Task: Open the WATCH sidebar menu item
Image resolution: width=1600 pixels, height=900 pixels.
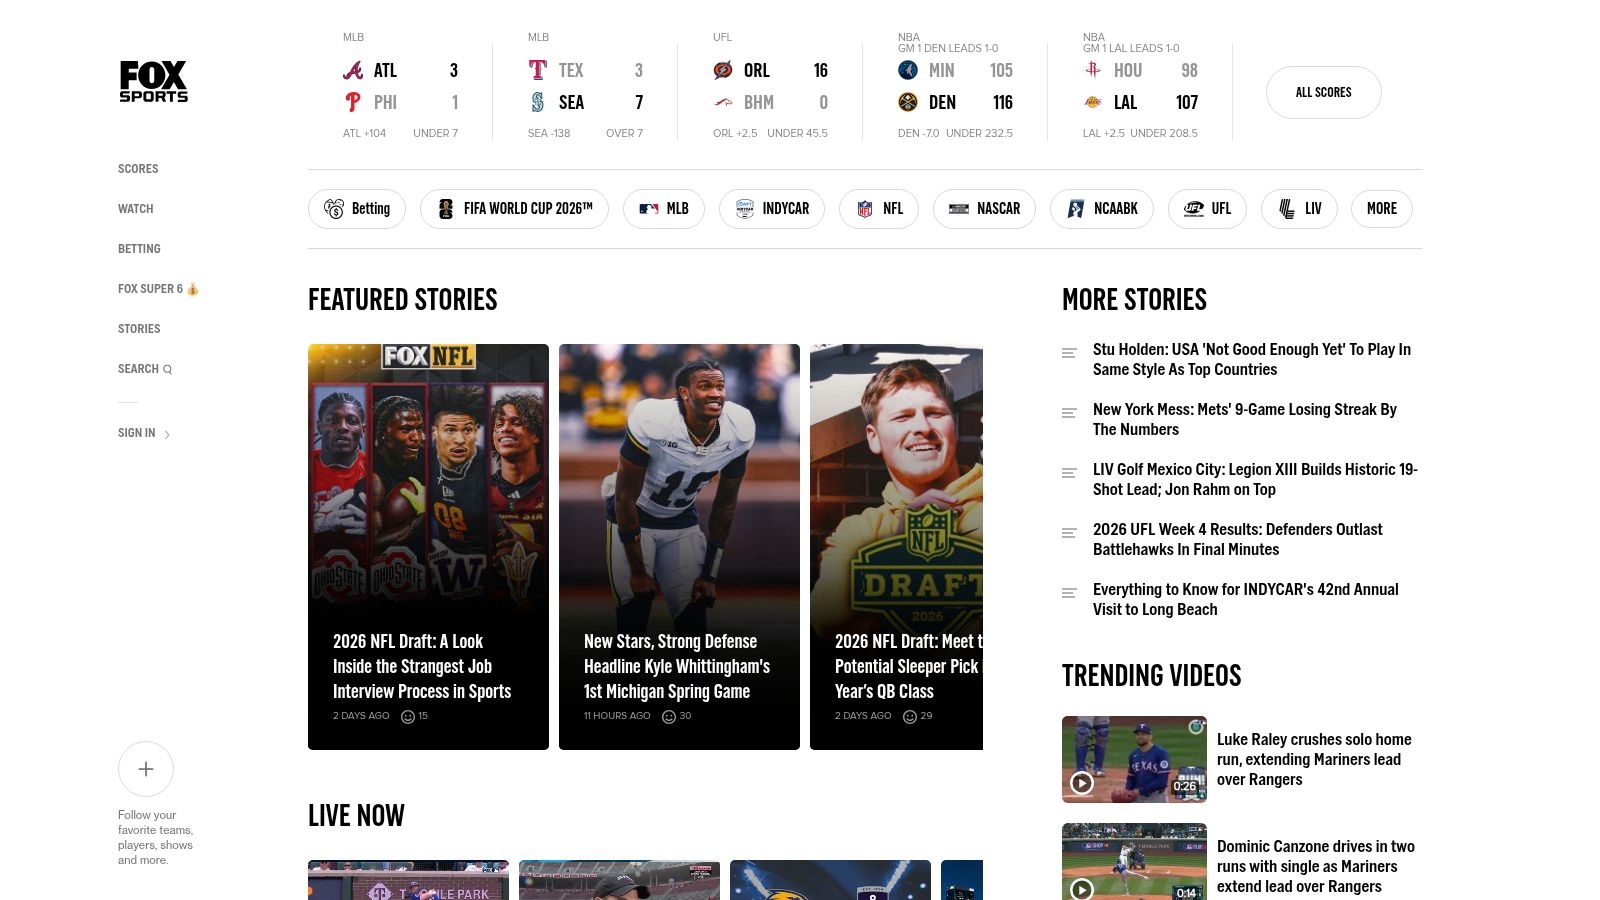Action: (x=136, y=209)
